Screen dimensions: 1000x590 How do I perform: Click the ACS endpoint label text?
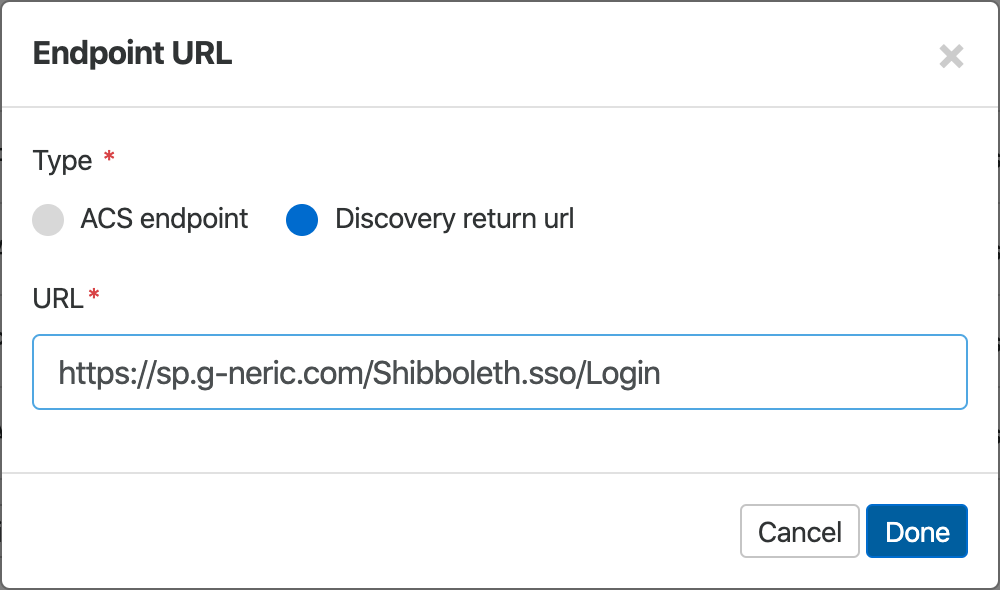point(163,219)
